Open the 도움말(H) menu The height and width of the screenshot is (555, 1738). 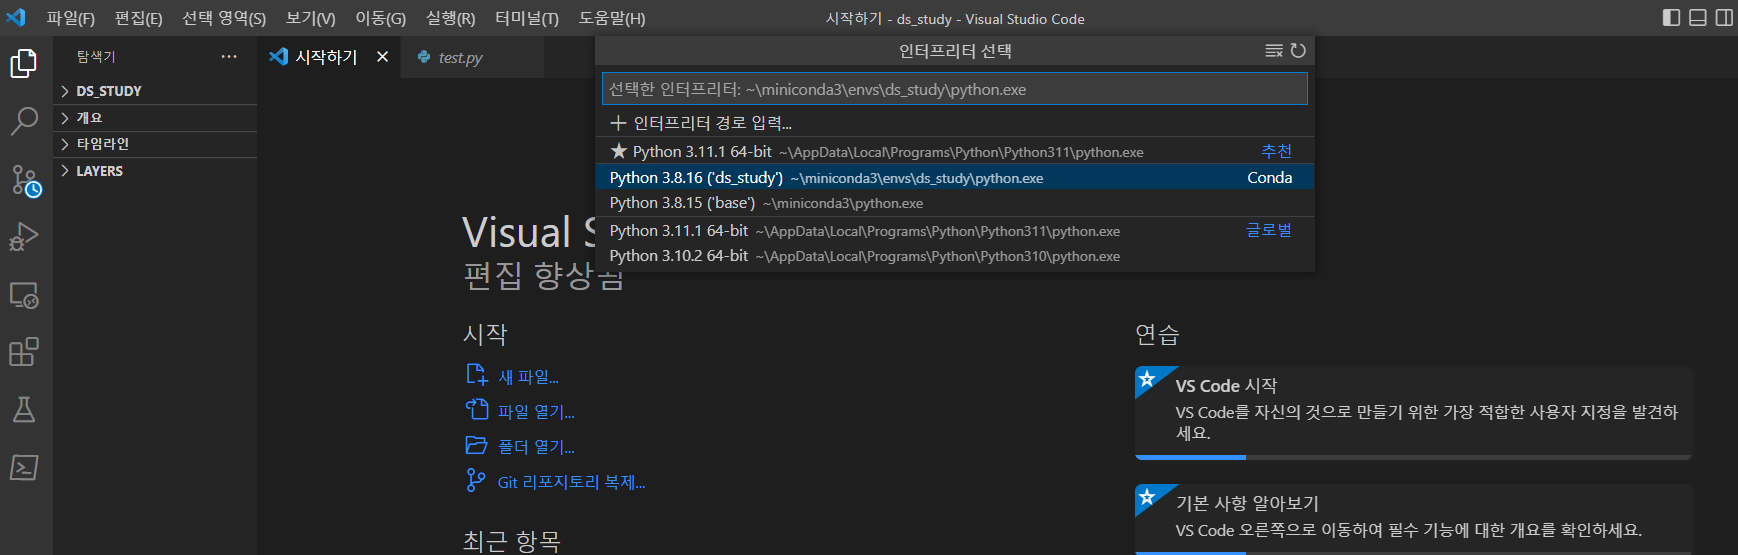[612, 18]
